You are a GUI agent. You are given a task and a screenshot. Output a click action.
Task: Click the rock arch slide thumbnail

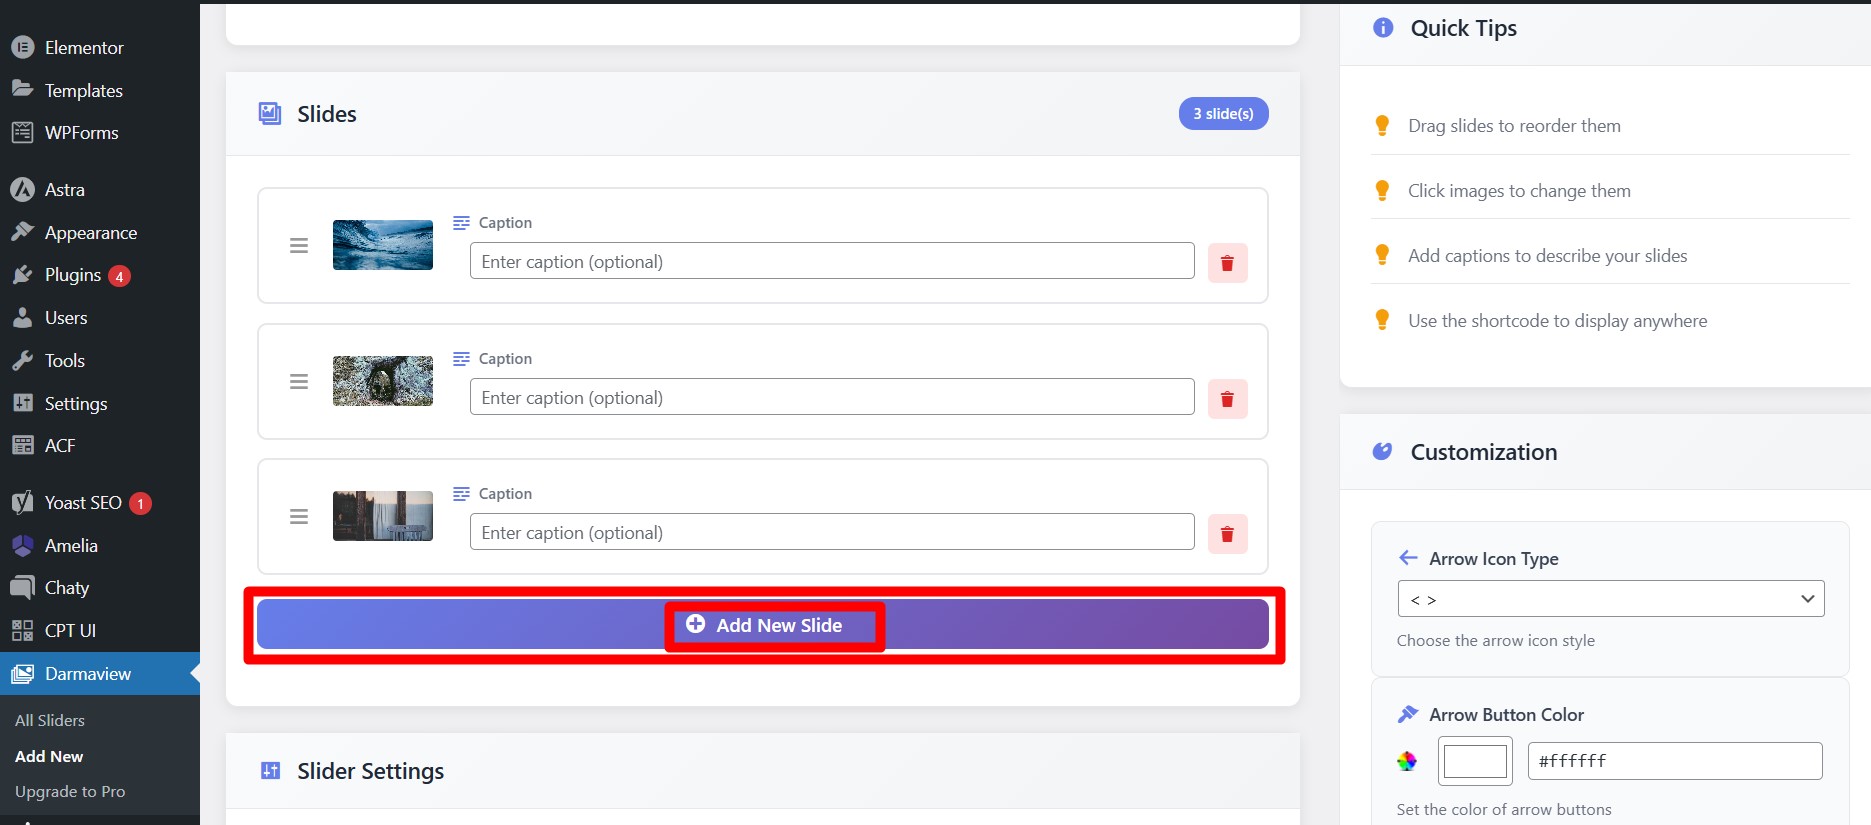pos(383,381)
